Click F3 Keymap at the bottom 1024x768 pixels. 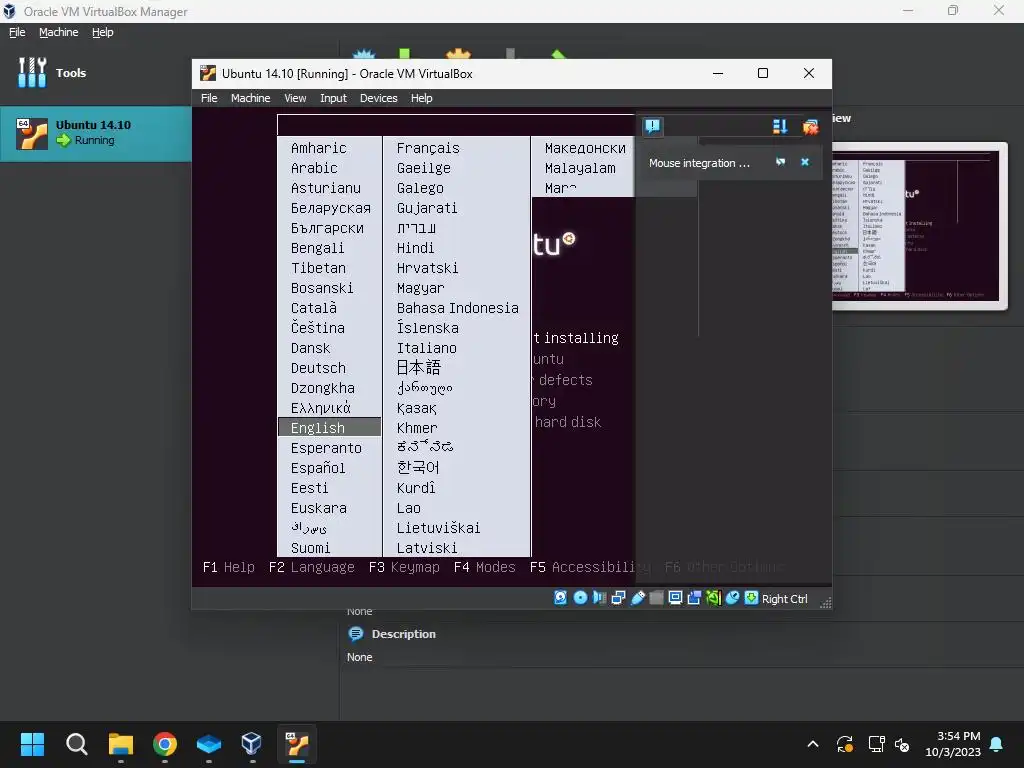(404, 567)
